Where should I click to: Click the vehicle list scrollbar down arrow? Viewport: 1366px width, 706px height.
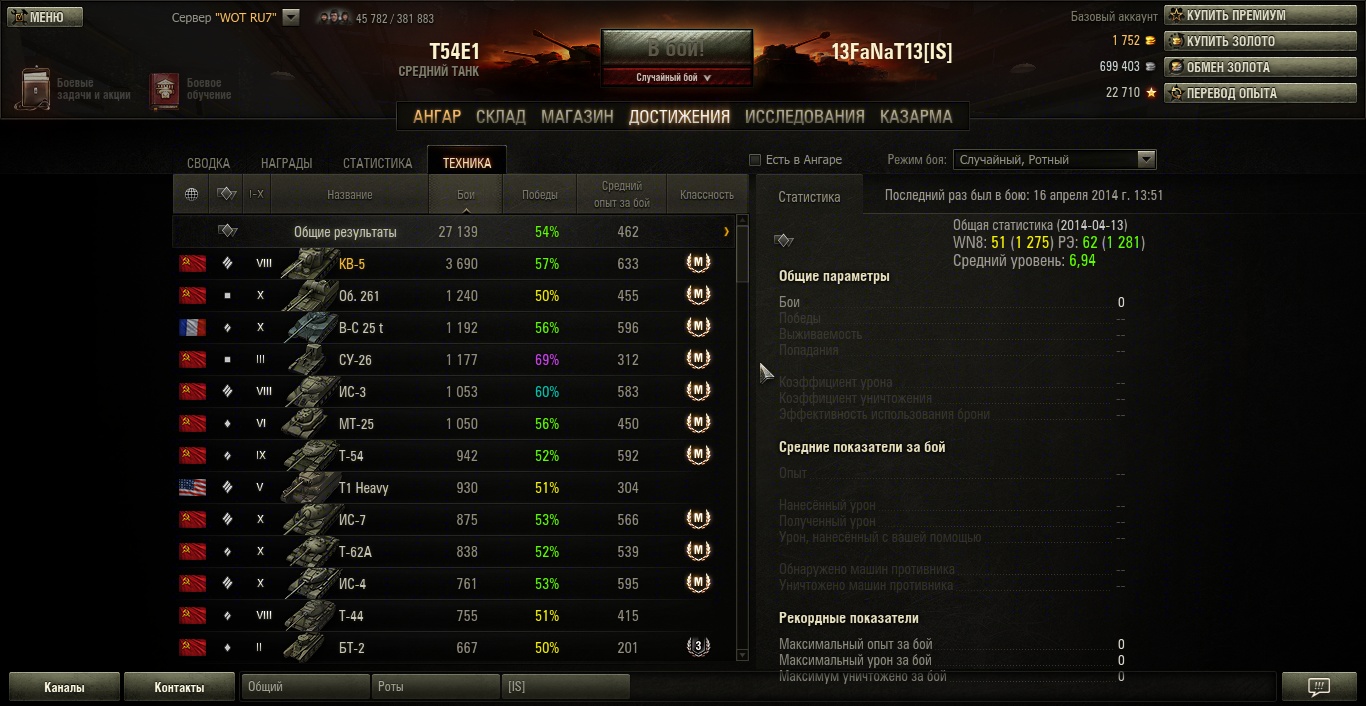(742, 655)
